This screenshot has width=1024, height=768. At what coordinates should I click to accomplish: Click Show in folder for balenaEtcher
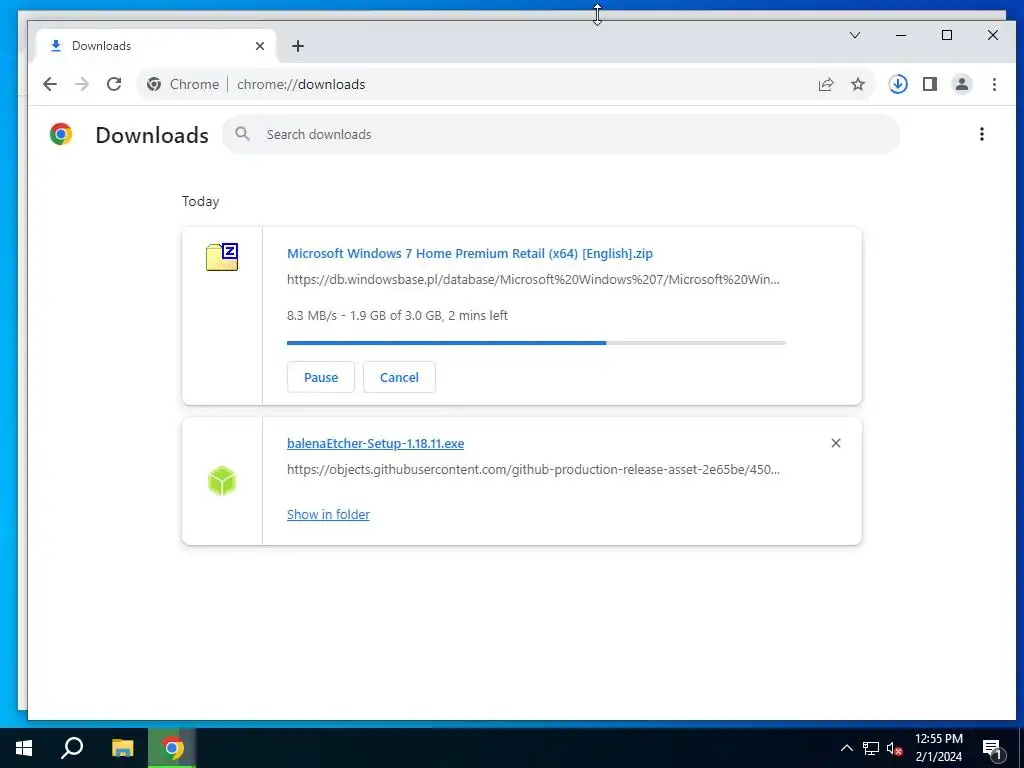tap(328, 515)
